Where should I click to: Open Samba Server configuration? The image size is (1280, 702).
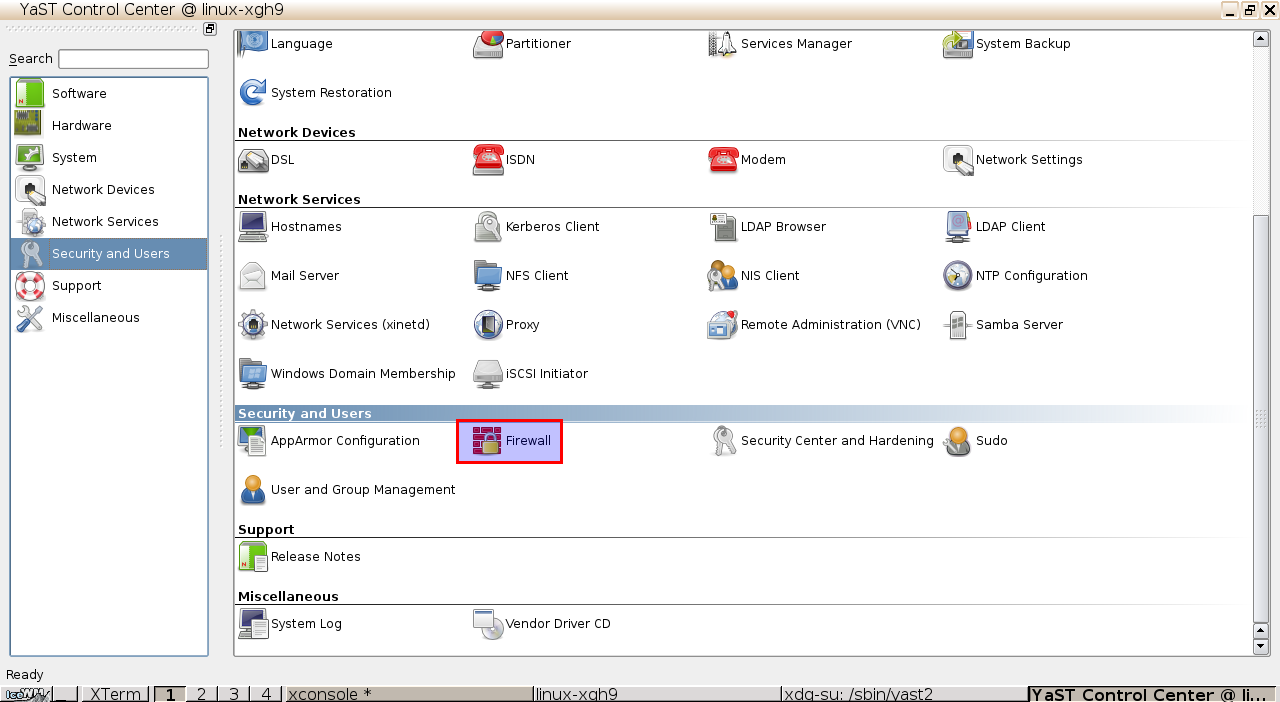tap(1003, 325)
